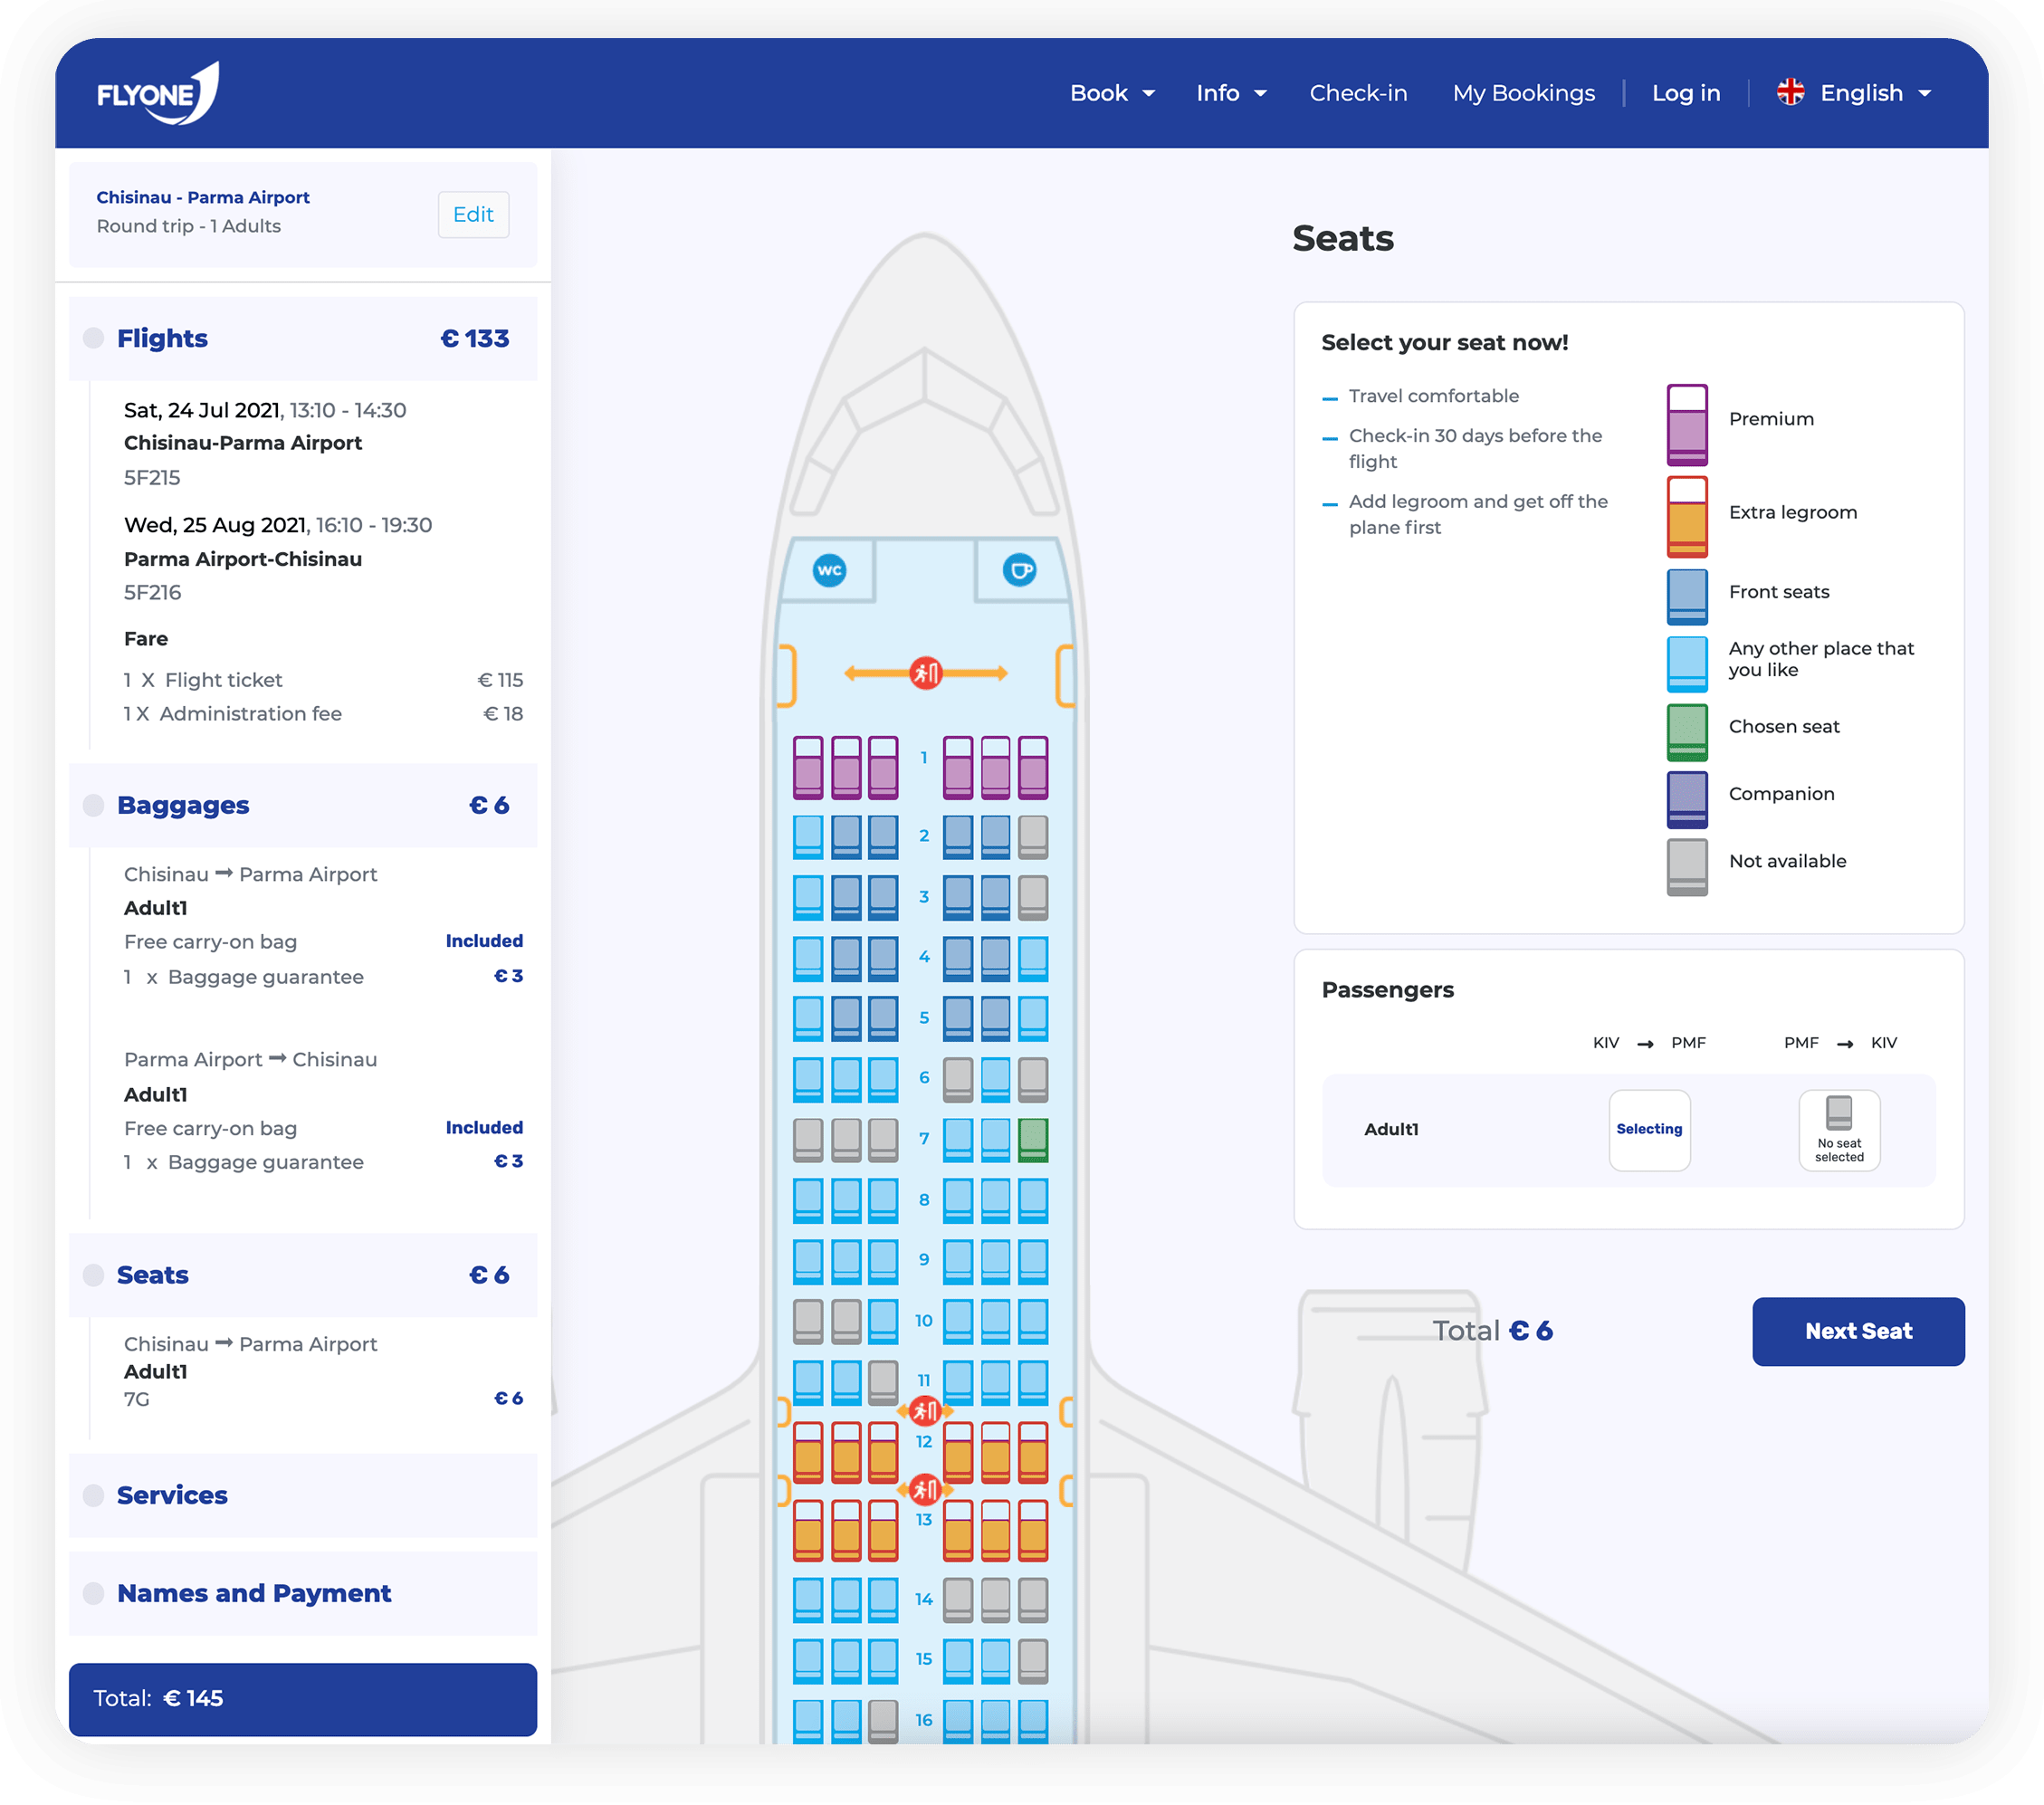Click My Bookings menu item

(x=1523, y=92)
